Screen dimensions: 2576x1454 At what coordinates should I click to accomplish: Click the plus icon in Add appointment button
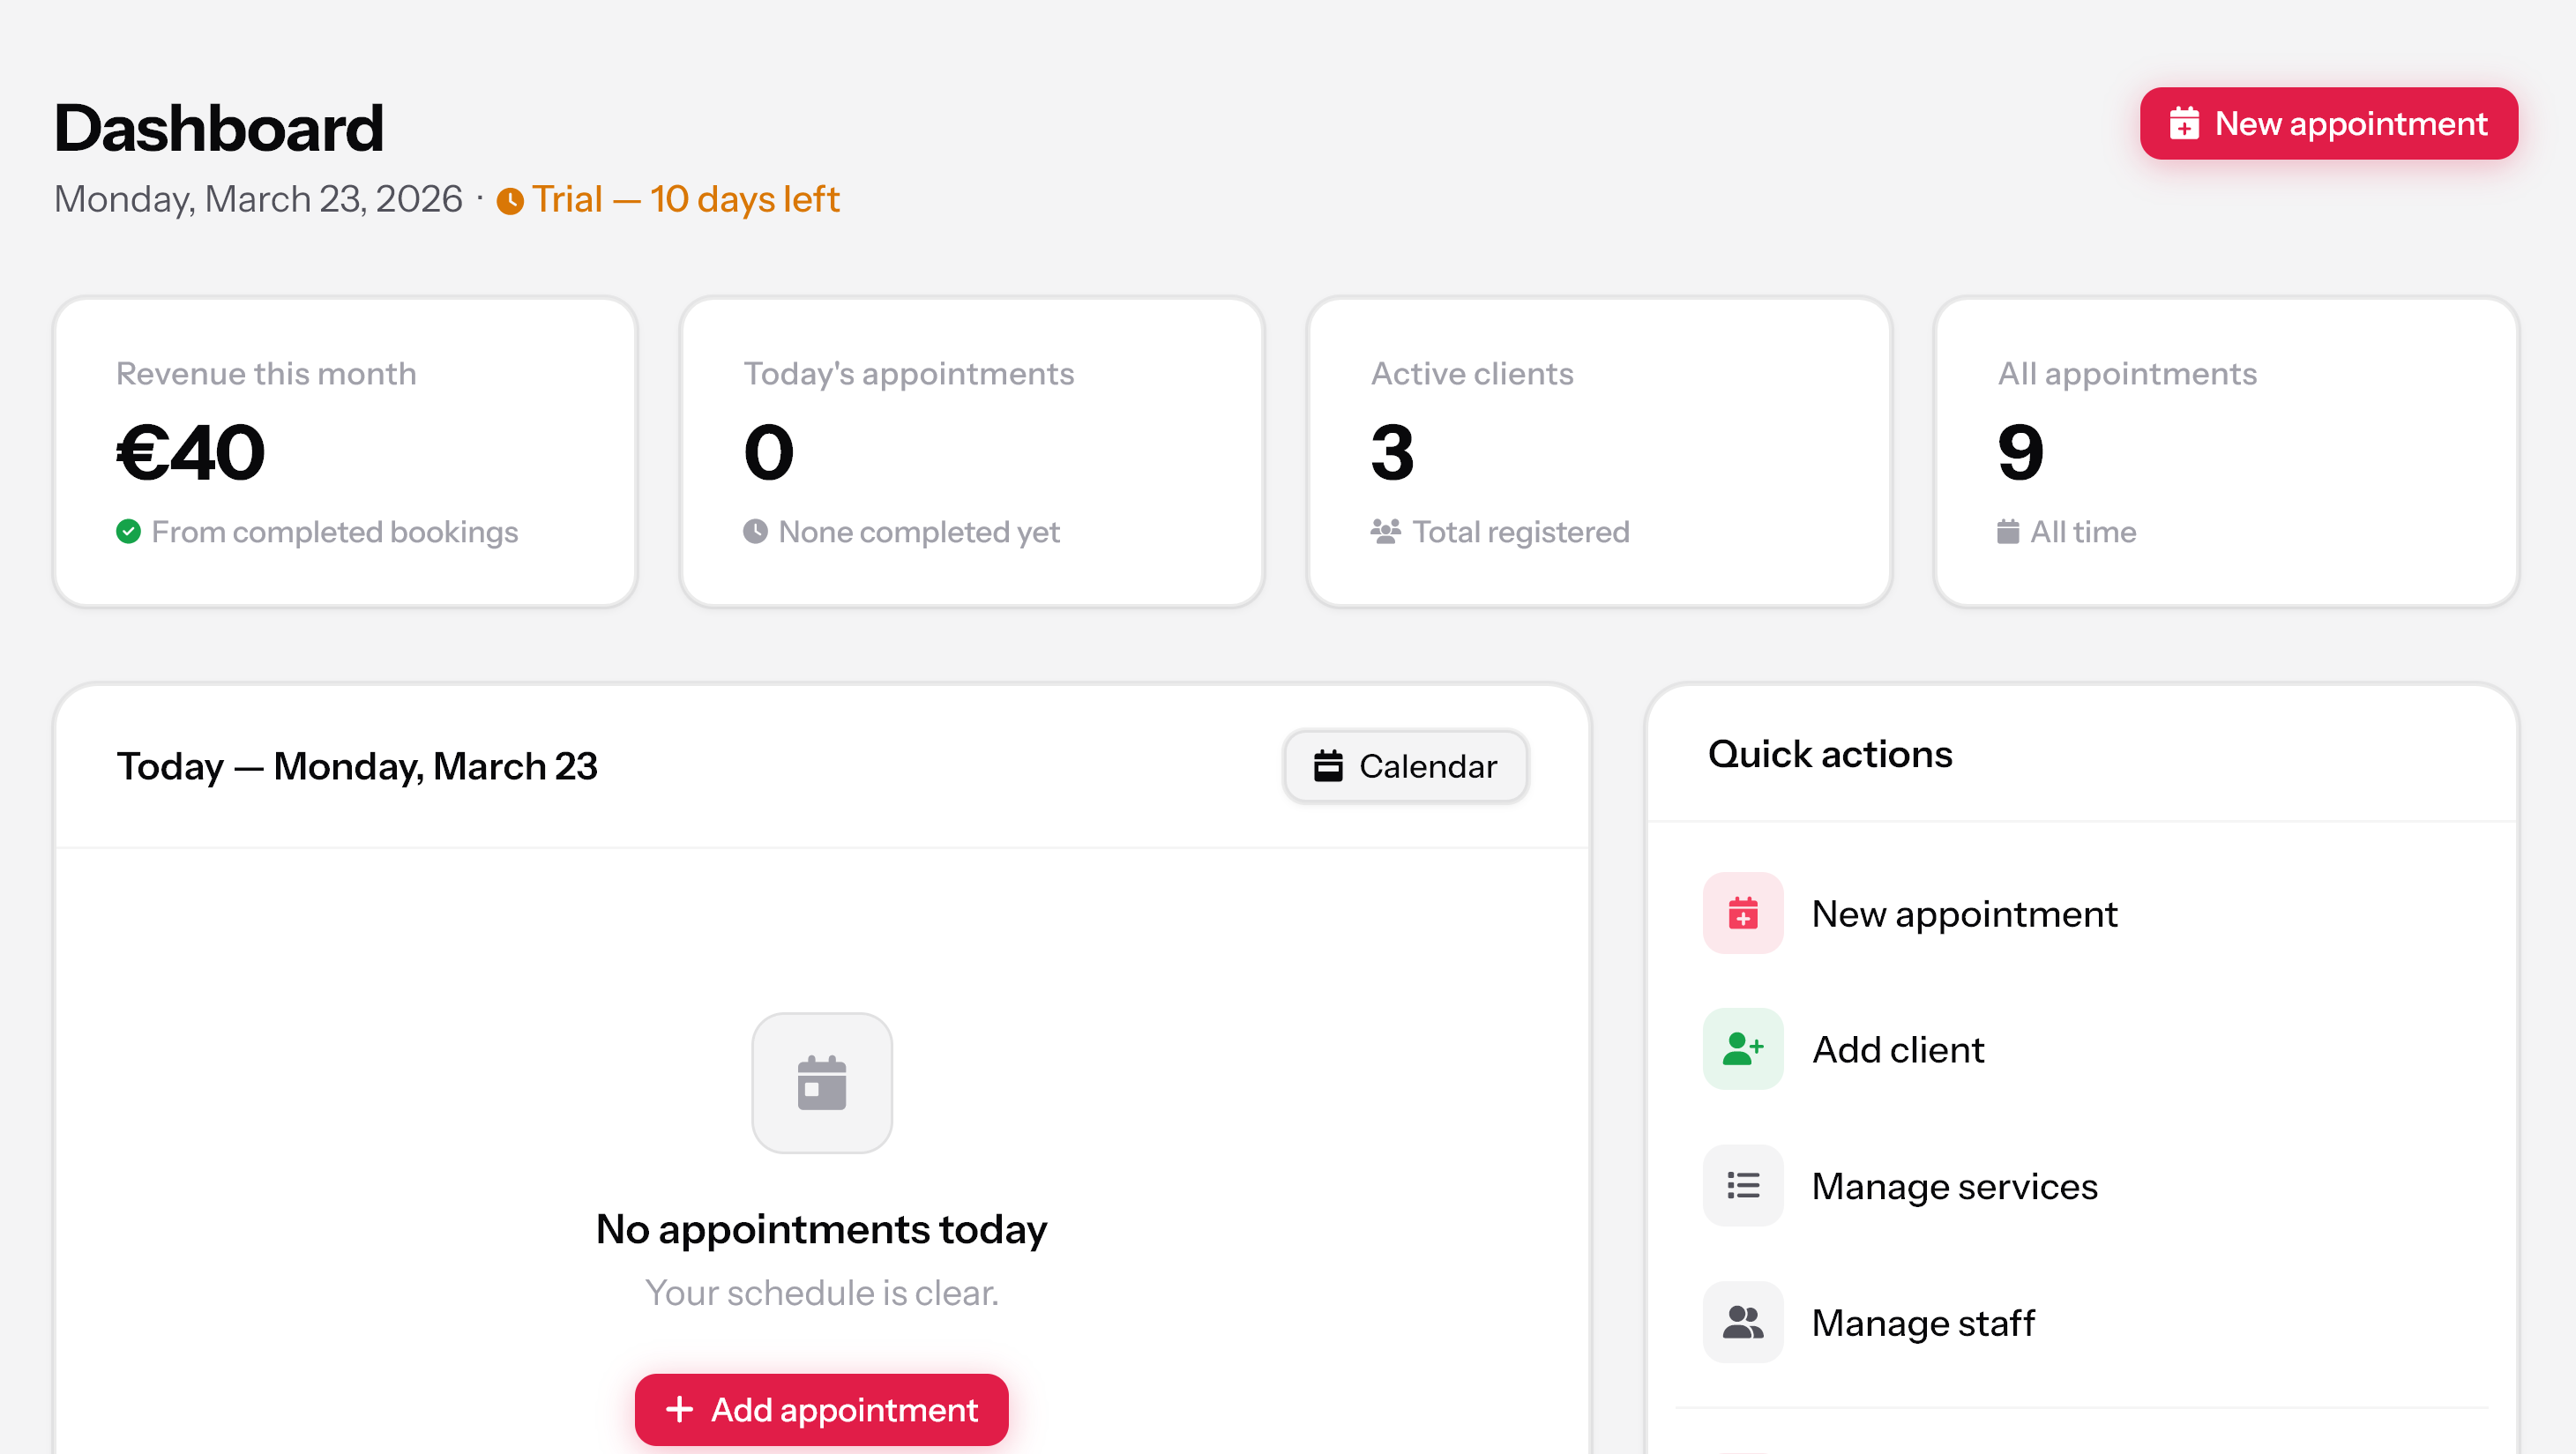[x=679, y=1409]
